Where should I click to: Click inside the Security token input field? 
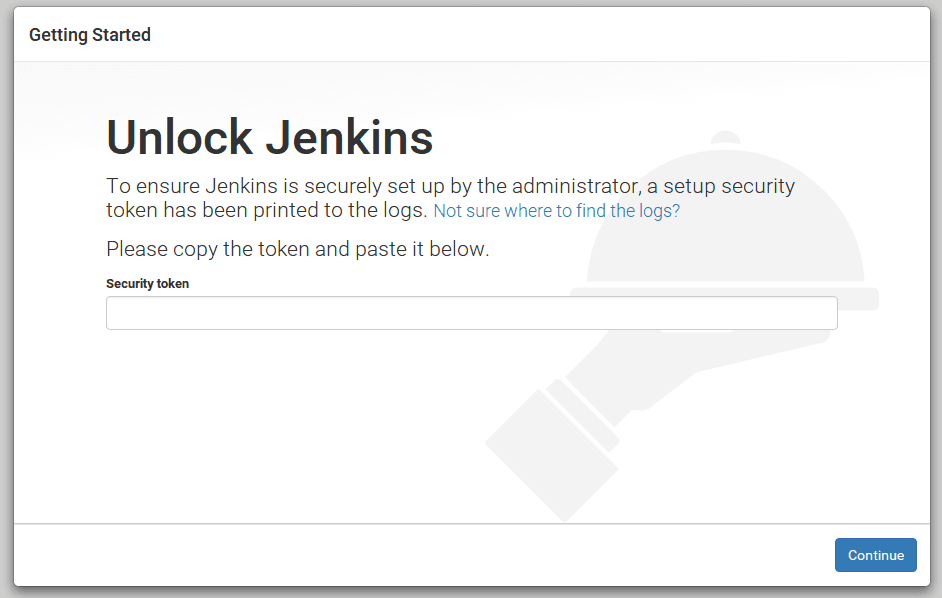[471, 313]
